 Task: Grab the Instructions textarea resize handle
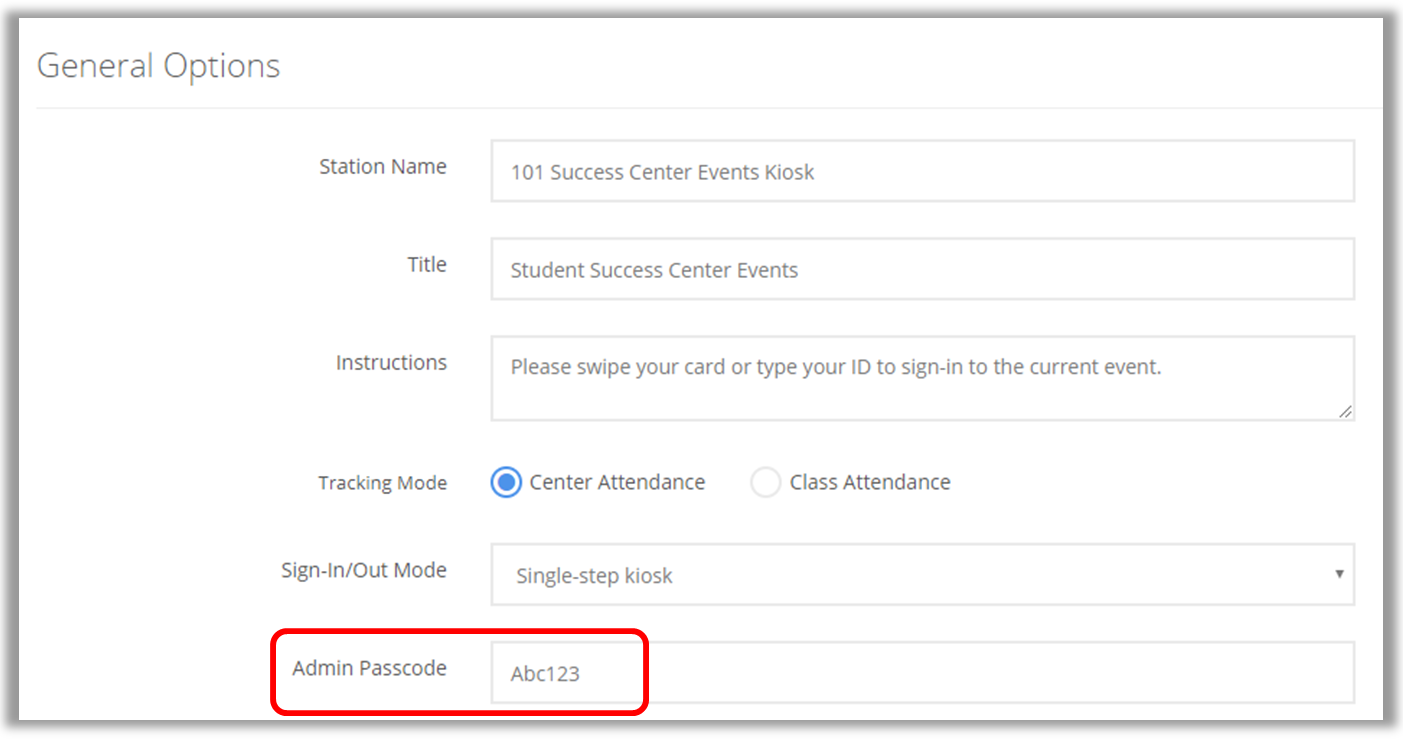tap(1345, 411)
